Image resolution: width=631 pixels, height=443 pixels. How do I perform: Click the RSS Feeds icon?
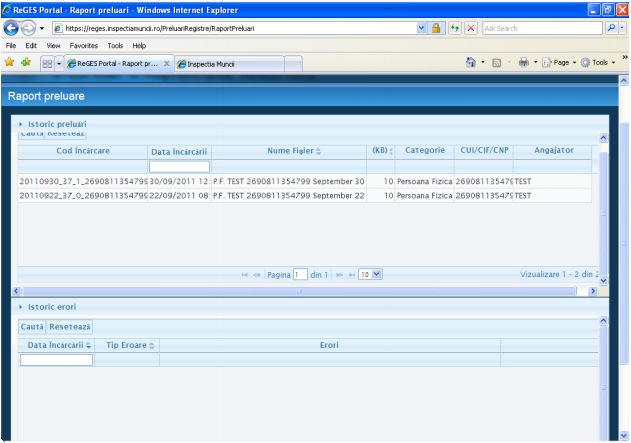pos(497,63)
